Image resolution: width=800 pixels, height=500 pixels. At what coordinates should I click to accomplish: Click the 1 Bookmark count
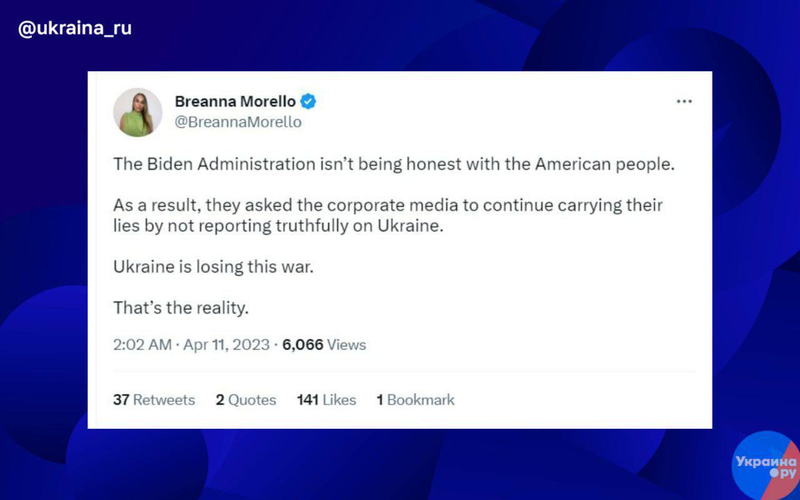pyautogui.click(x=415, y=400)
